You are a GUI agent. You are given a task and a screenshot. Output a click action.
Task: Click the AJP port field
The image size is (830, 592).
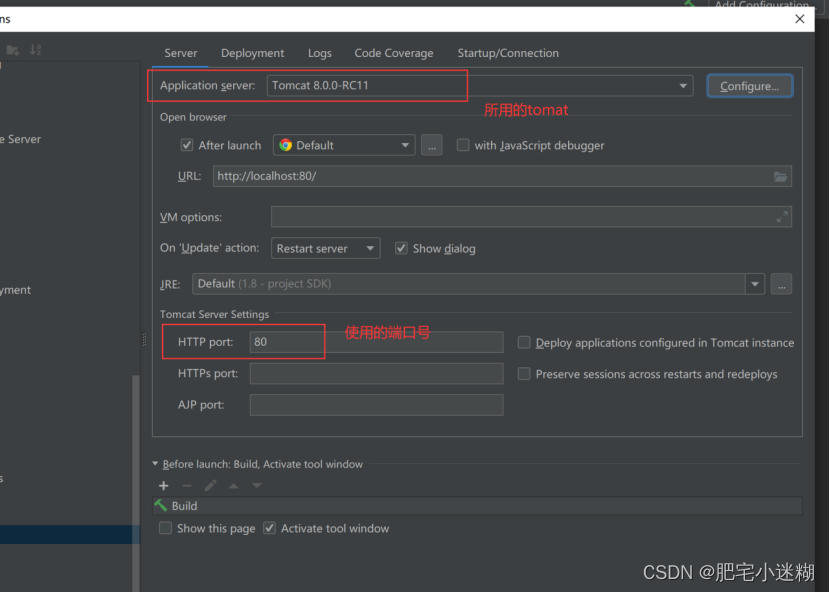tap(376, 405)
